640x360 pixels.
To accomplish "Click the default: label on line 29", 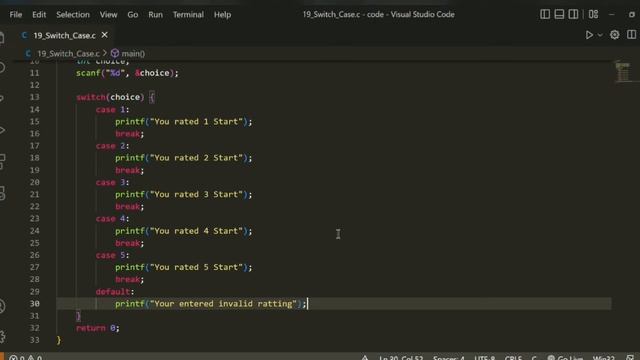I will (115, 292).
